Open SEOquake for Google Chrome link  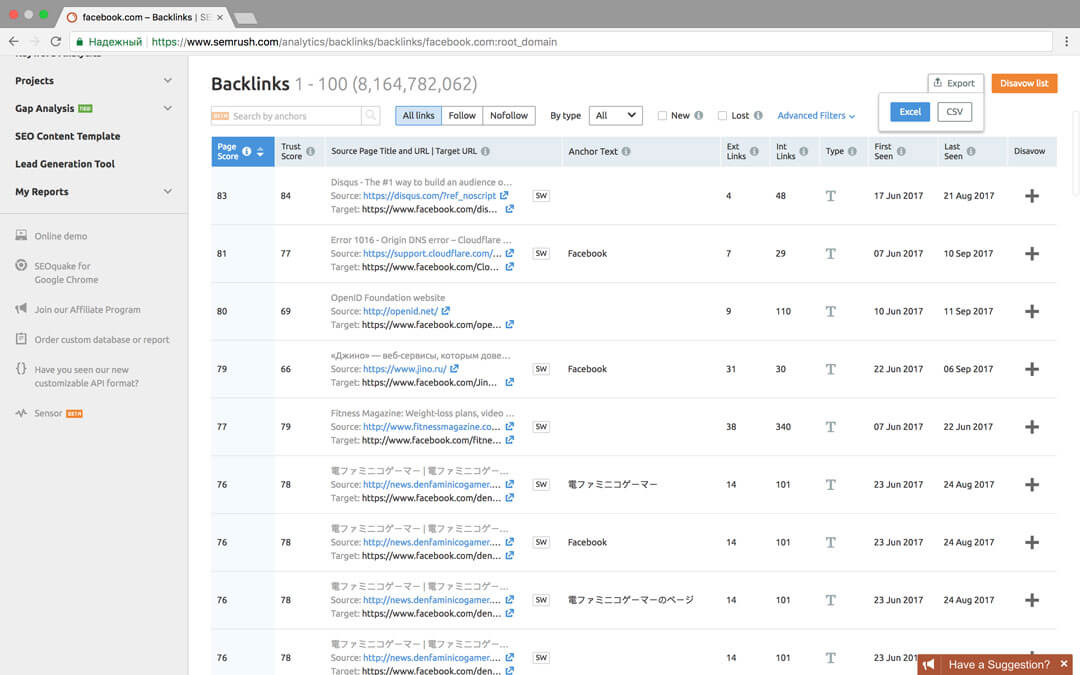66,273
